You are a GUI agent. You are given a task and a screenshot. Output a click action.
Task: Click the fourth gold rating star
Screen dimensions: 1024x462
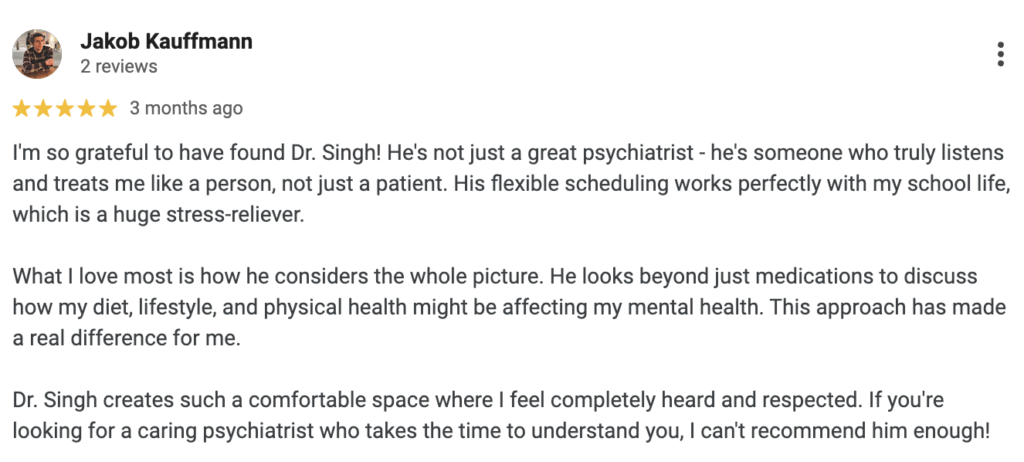click(86, 108)
